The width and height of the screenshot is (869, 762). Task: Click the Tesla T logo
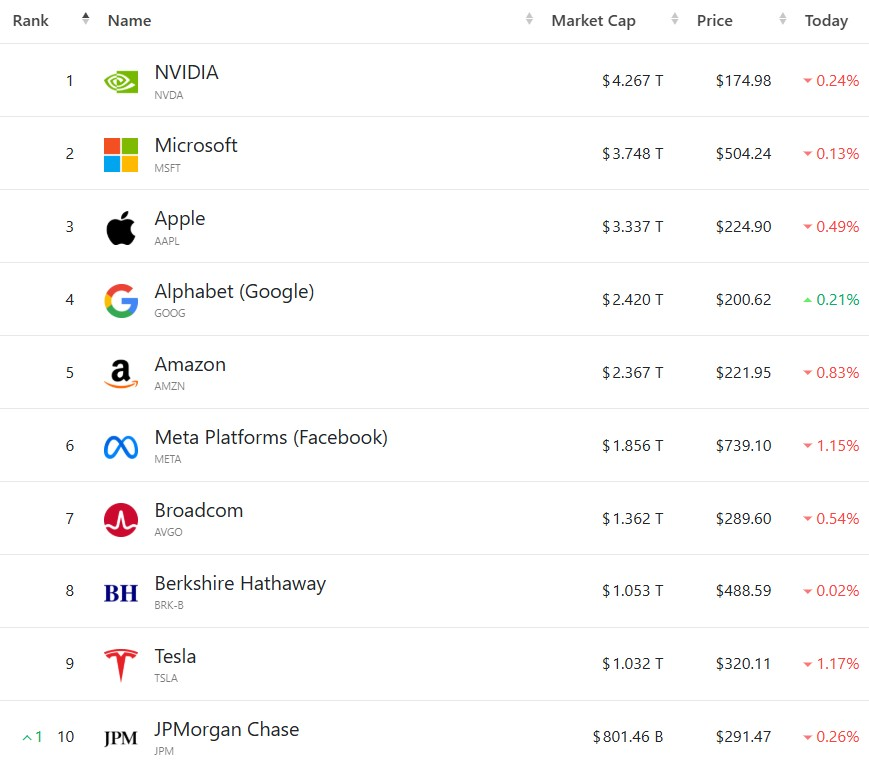click(121, 664)
